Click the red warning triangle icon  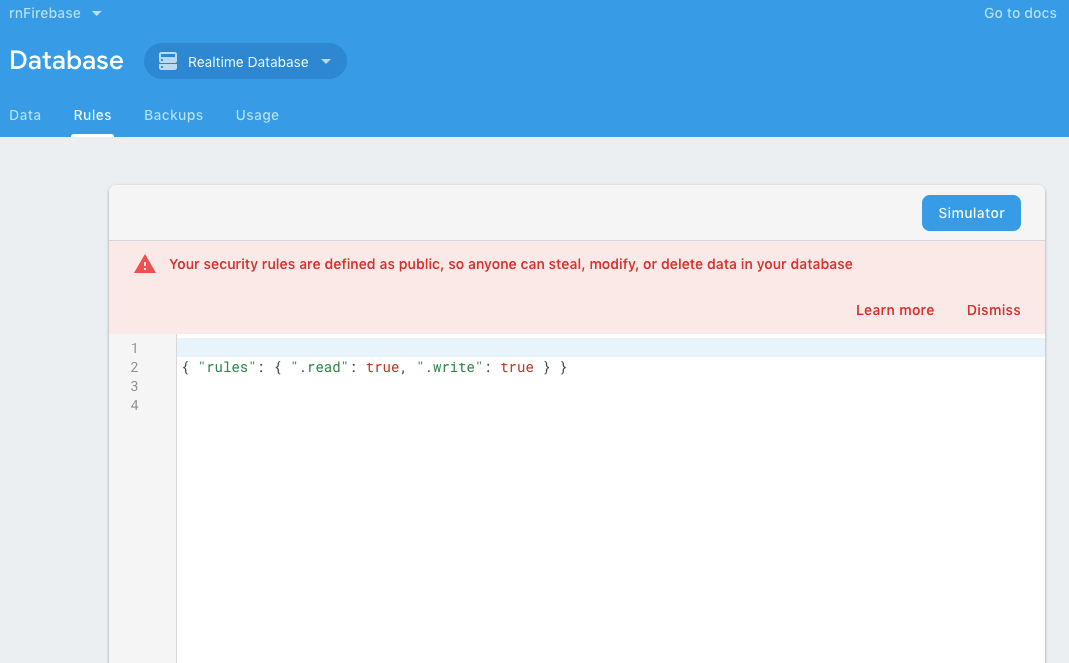[x=145, y=264]
